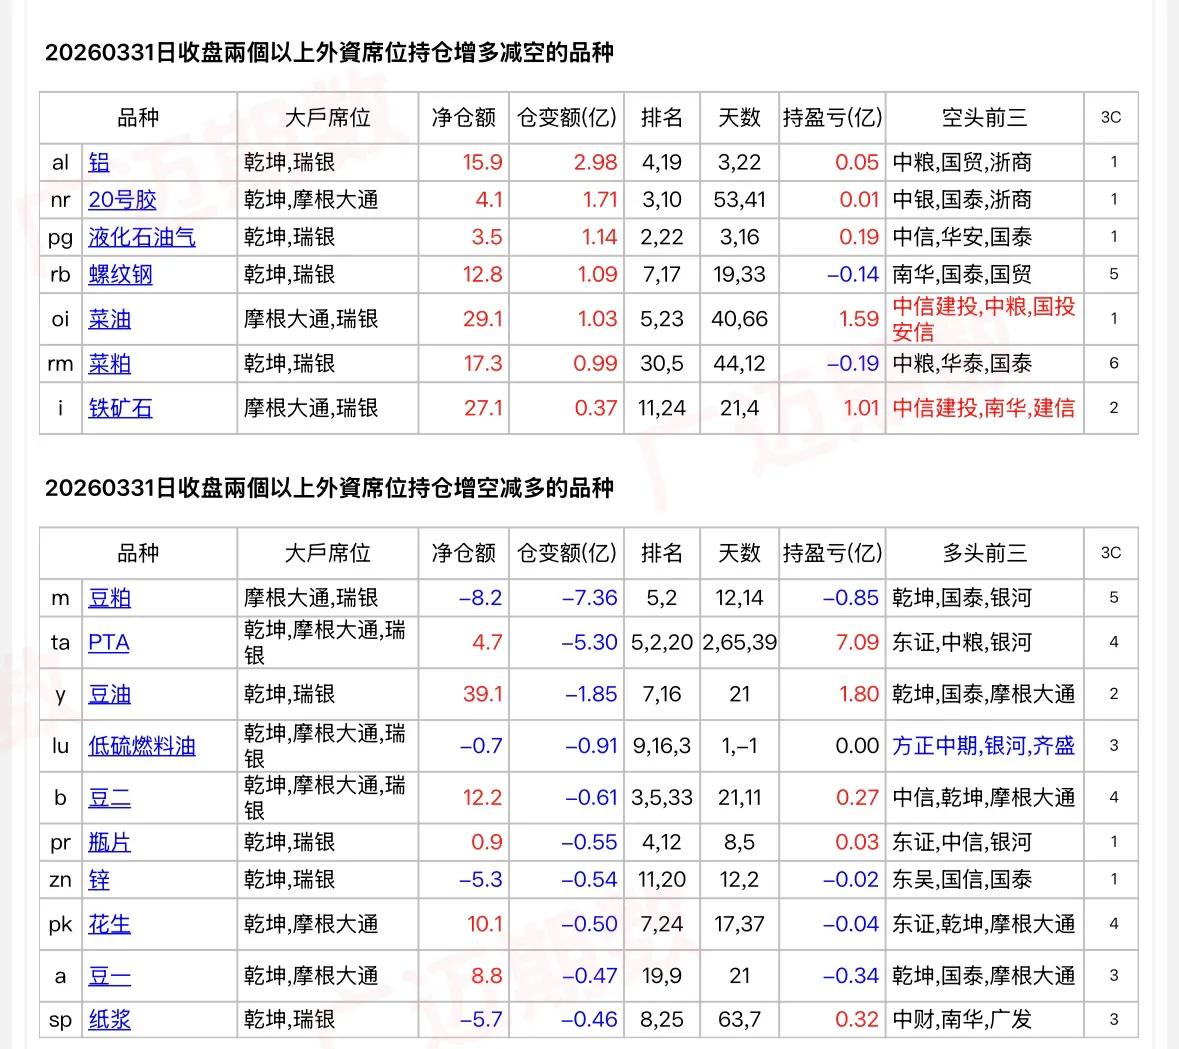Click 方正中期,银河,齐盛 cell
This screenshot has height=1049, width=1179.
(x=984, y=746)
